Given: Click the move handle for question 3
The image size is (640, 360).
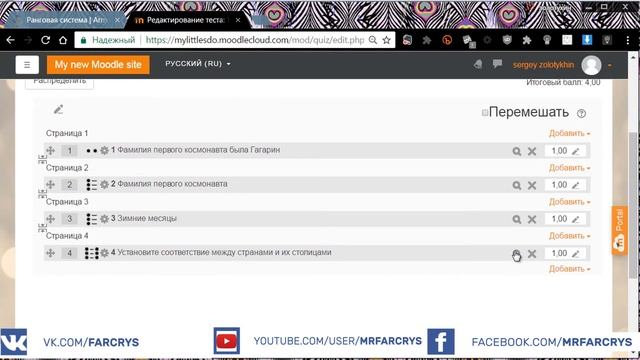Looking at the screenshot, I should point(51,219).
